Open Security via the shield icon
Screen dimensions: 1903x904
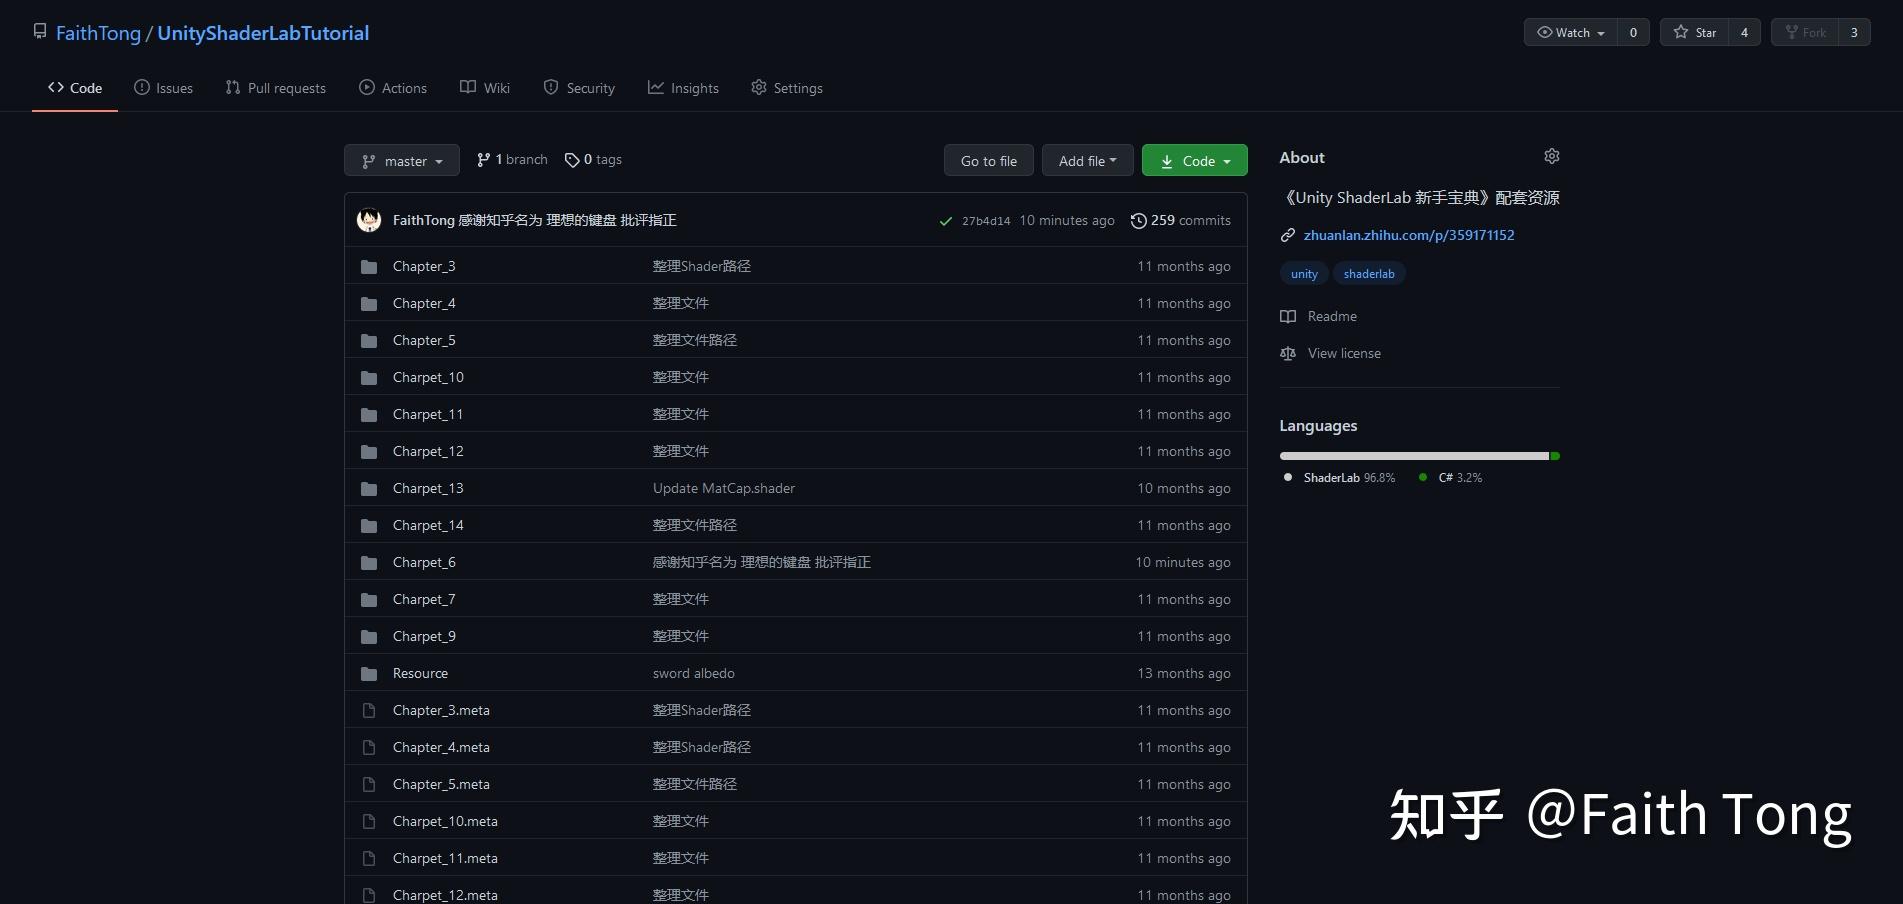(x=551, y=88)
